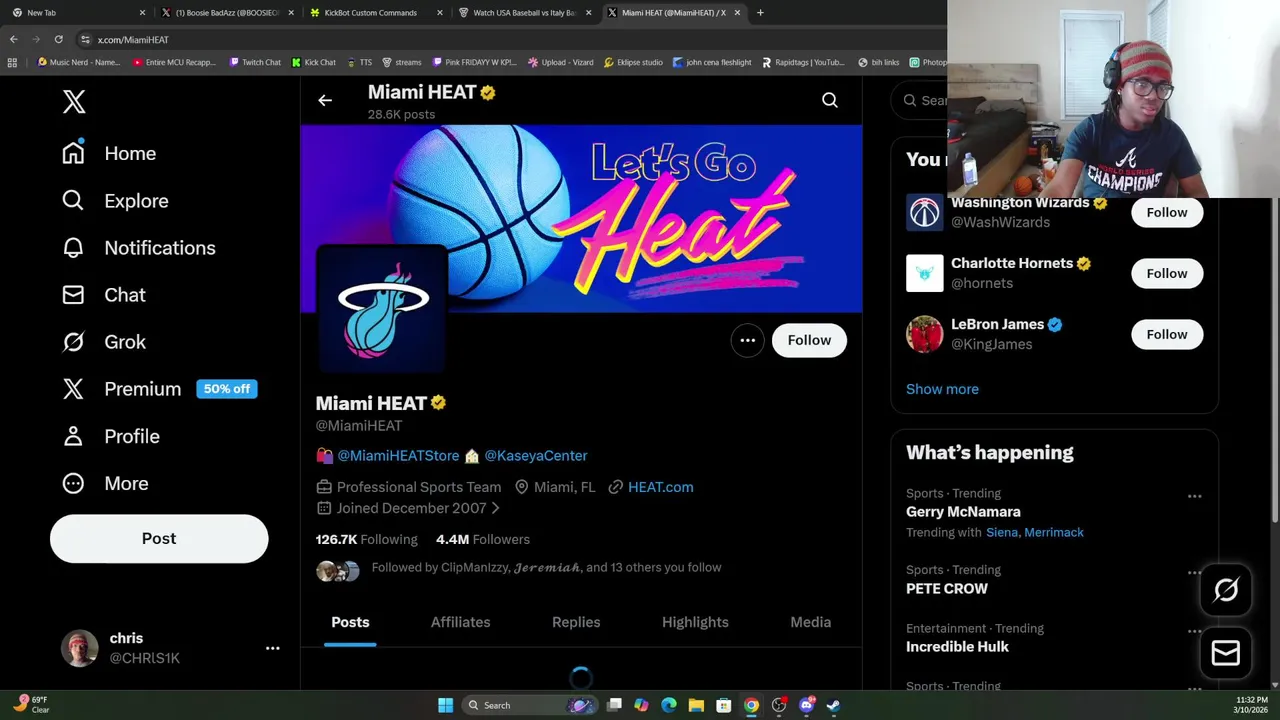View the 126.7K Following list
The width and height of the screenshot is (1280, 720).
point(366,539)
